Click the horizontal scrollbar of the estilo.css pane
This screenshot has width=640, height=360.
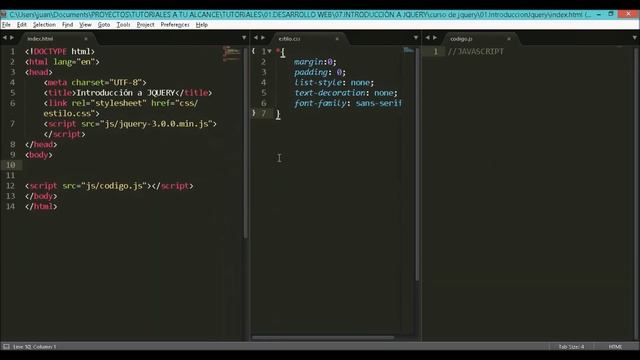point(322,338)
